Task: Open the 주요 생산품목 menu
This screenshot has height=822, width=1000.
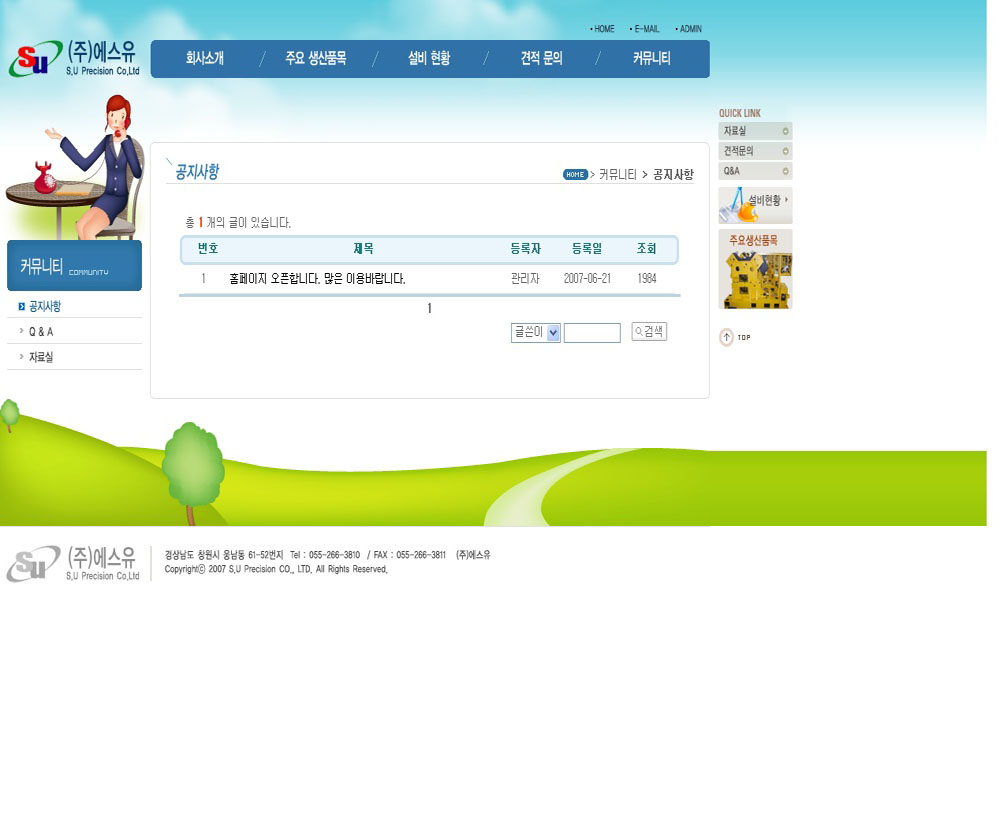Action: [316, 59]
